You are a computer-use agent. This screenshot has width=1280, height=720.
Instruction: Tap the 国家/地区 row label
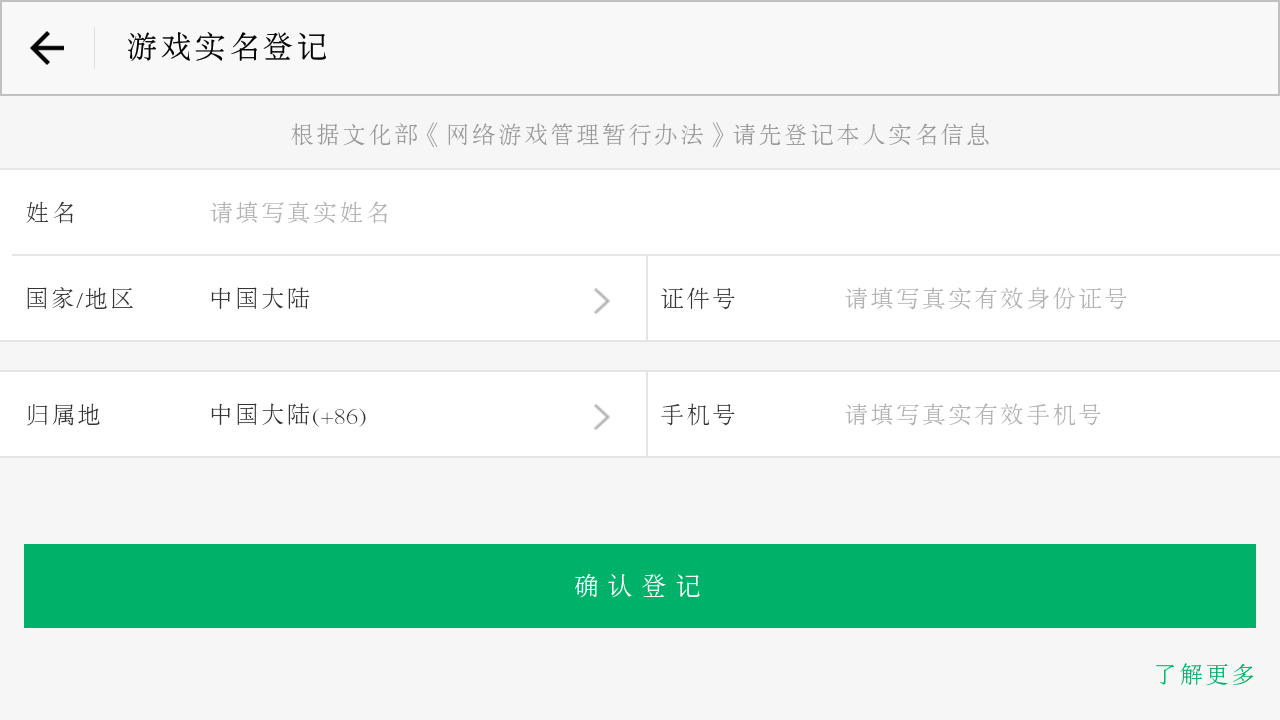point(80,299)
